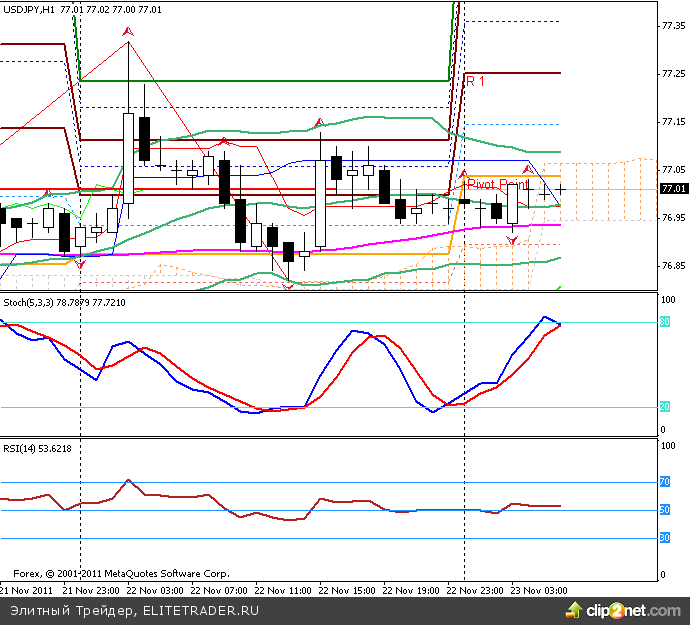
Task: Click the Stochastic 20 level marker
Action: [x=663, y=407]
